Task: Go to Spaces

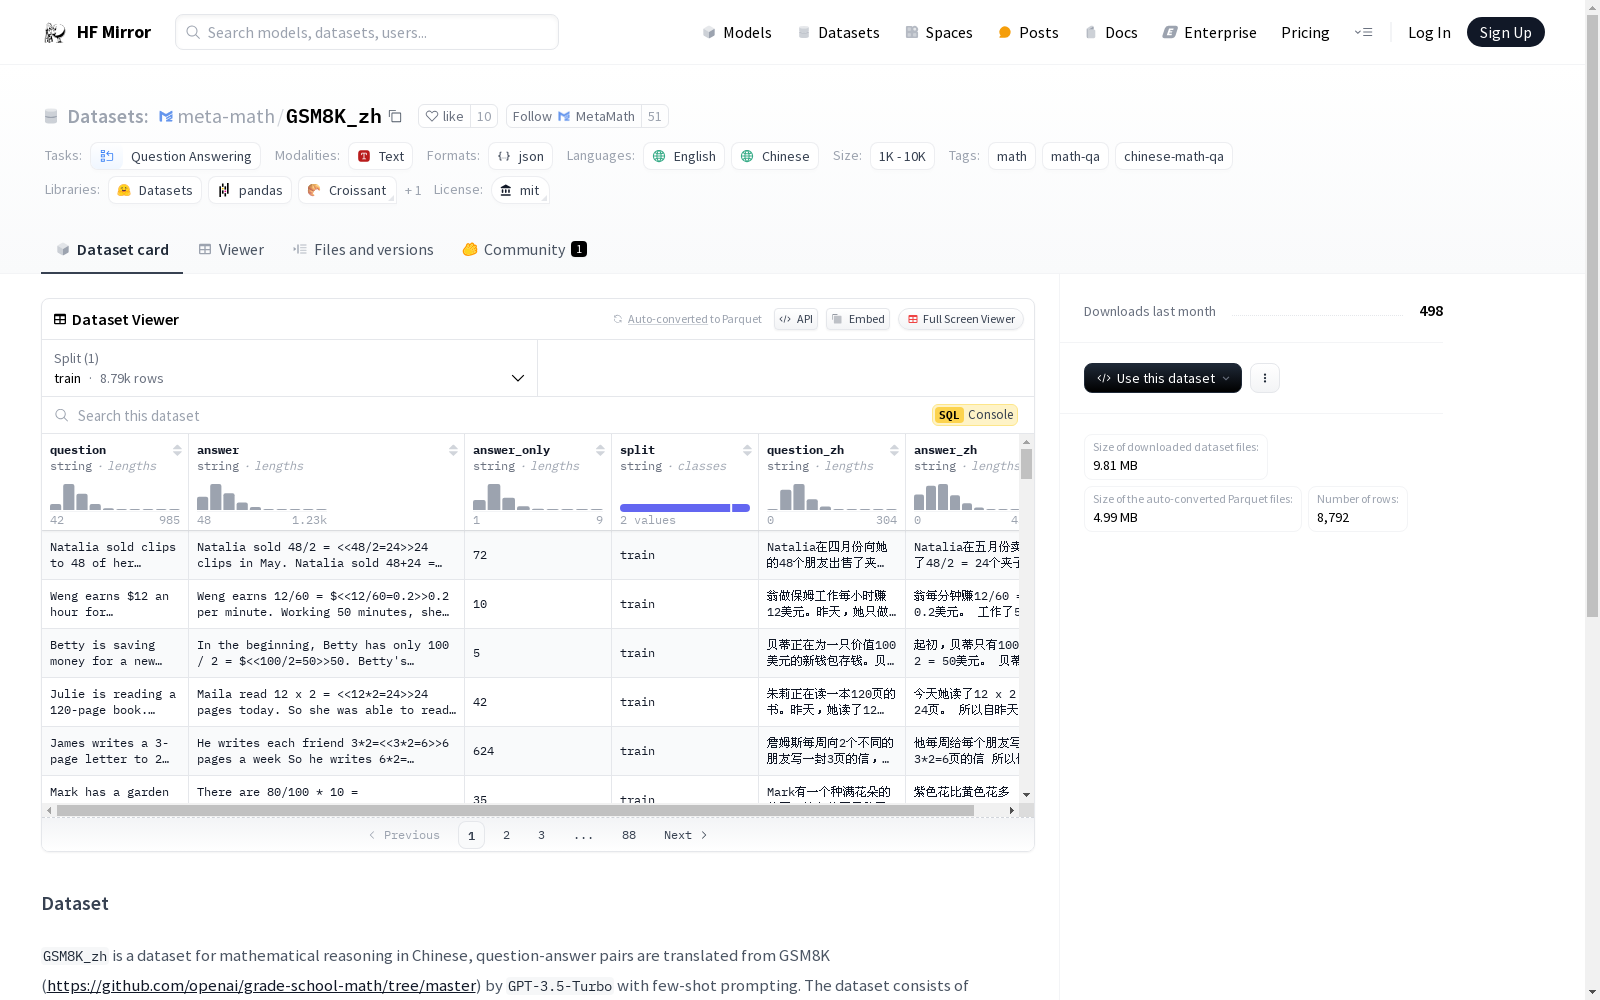Action: point(939,32)
